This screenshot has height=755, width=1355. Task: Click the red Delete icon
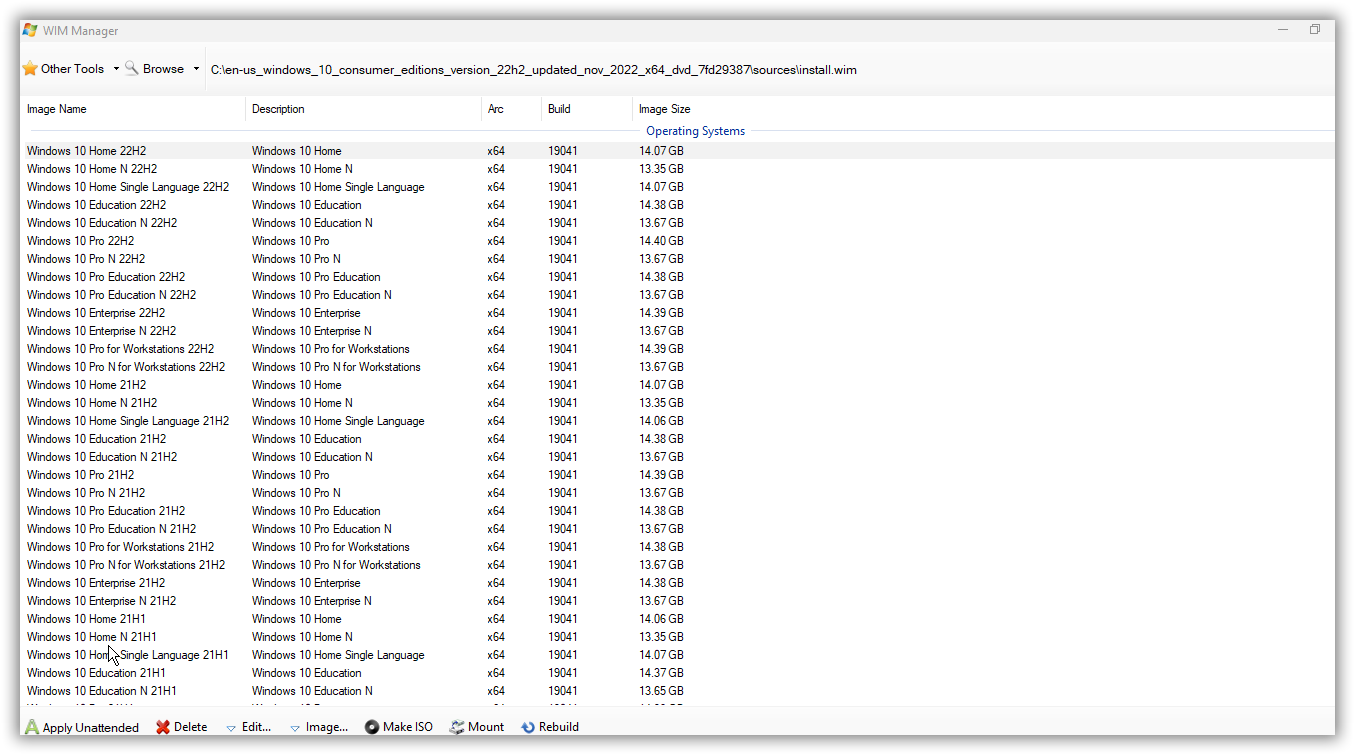coord(163,727)
